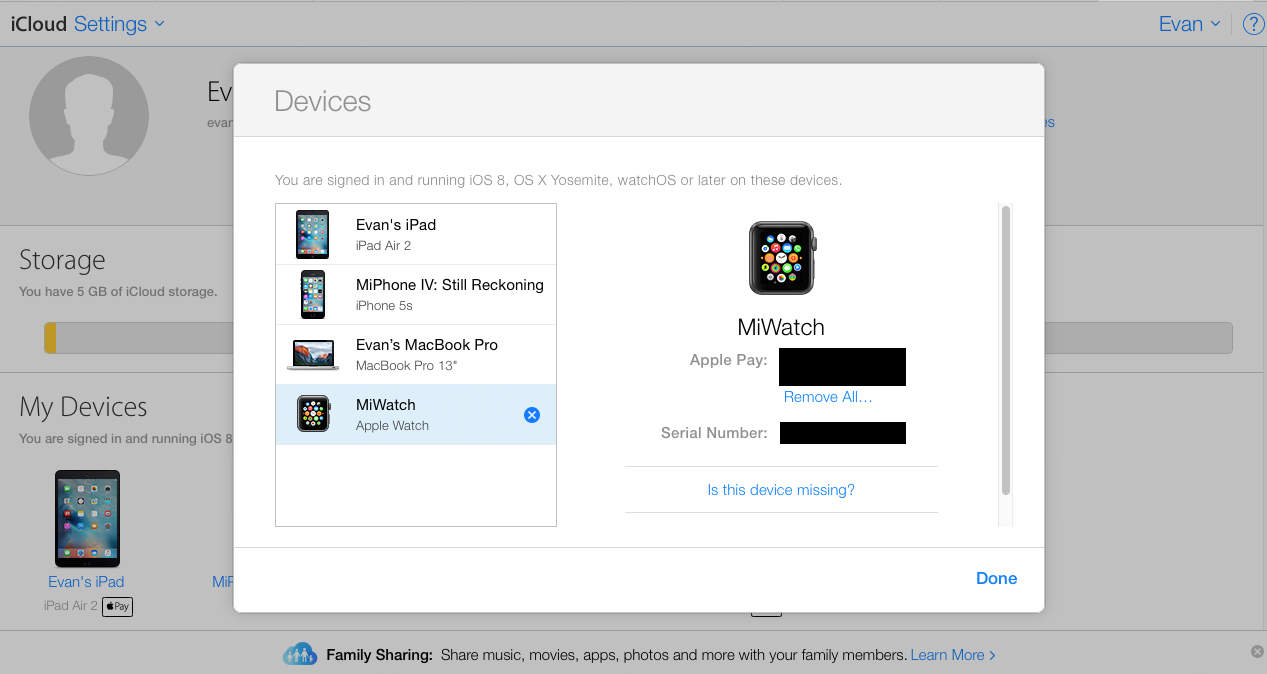
Task: Click the iCloud storage usage bar
Action: click(638, 337)
